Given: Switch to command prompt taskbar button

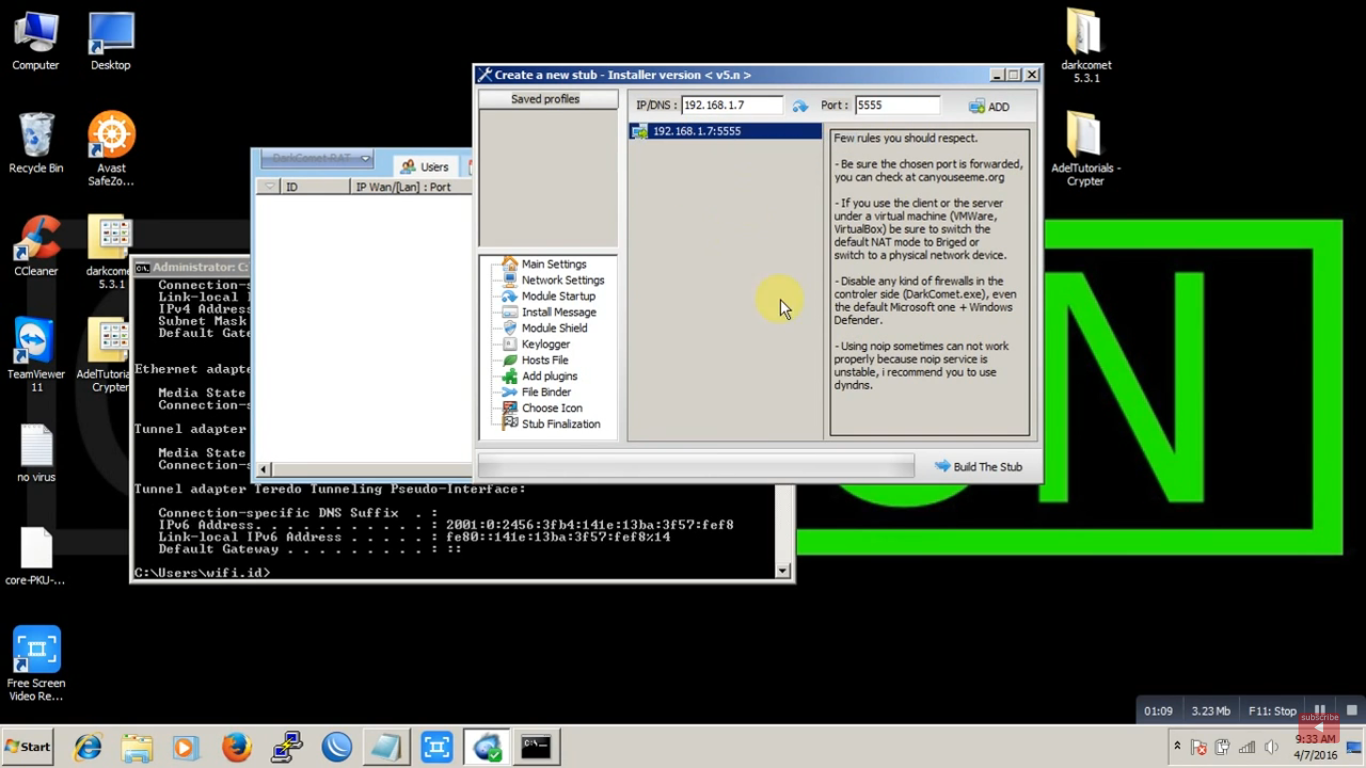Looking at the screenshot, I should [536, 747].
